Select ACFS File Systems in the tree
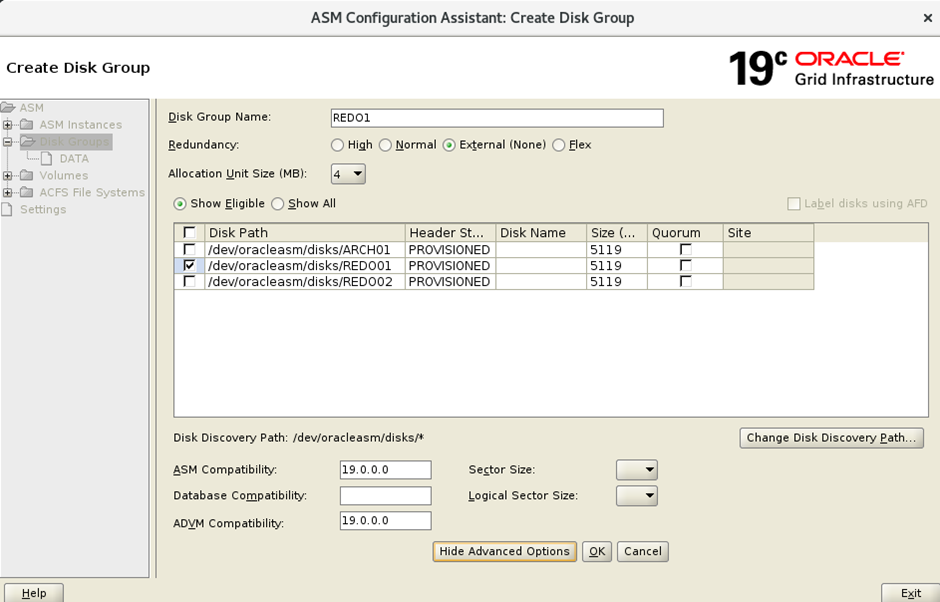Image resolution: width=940 pixels, height=602 pixels. click(x=92, y=192)
